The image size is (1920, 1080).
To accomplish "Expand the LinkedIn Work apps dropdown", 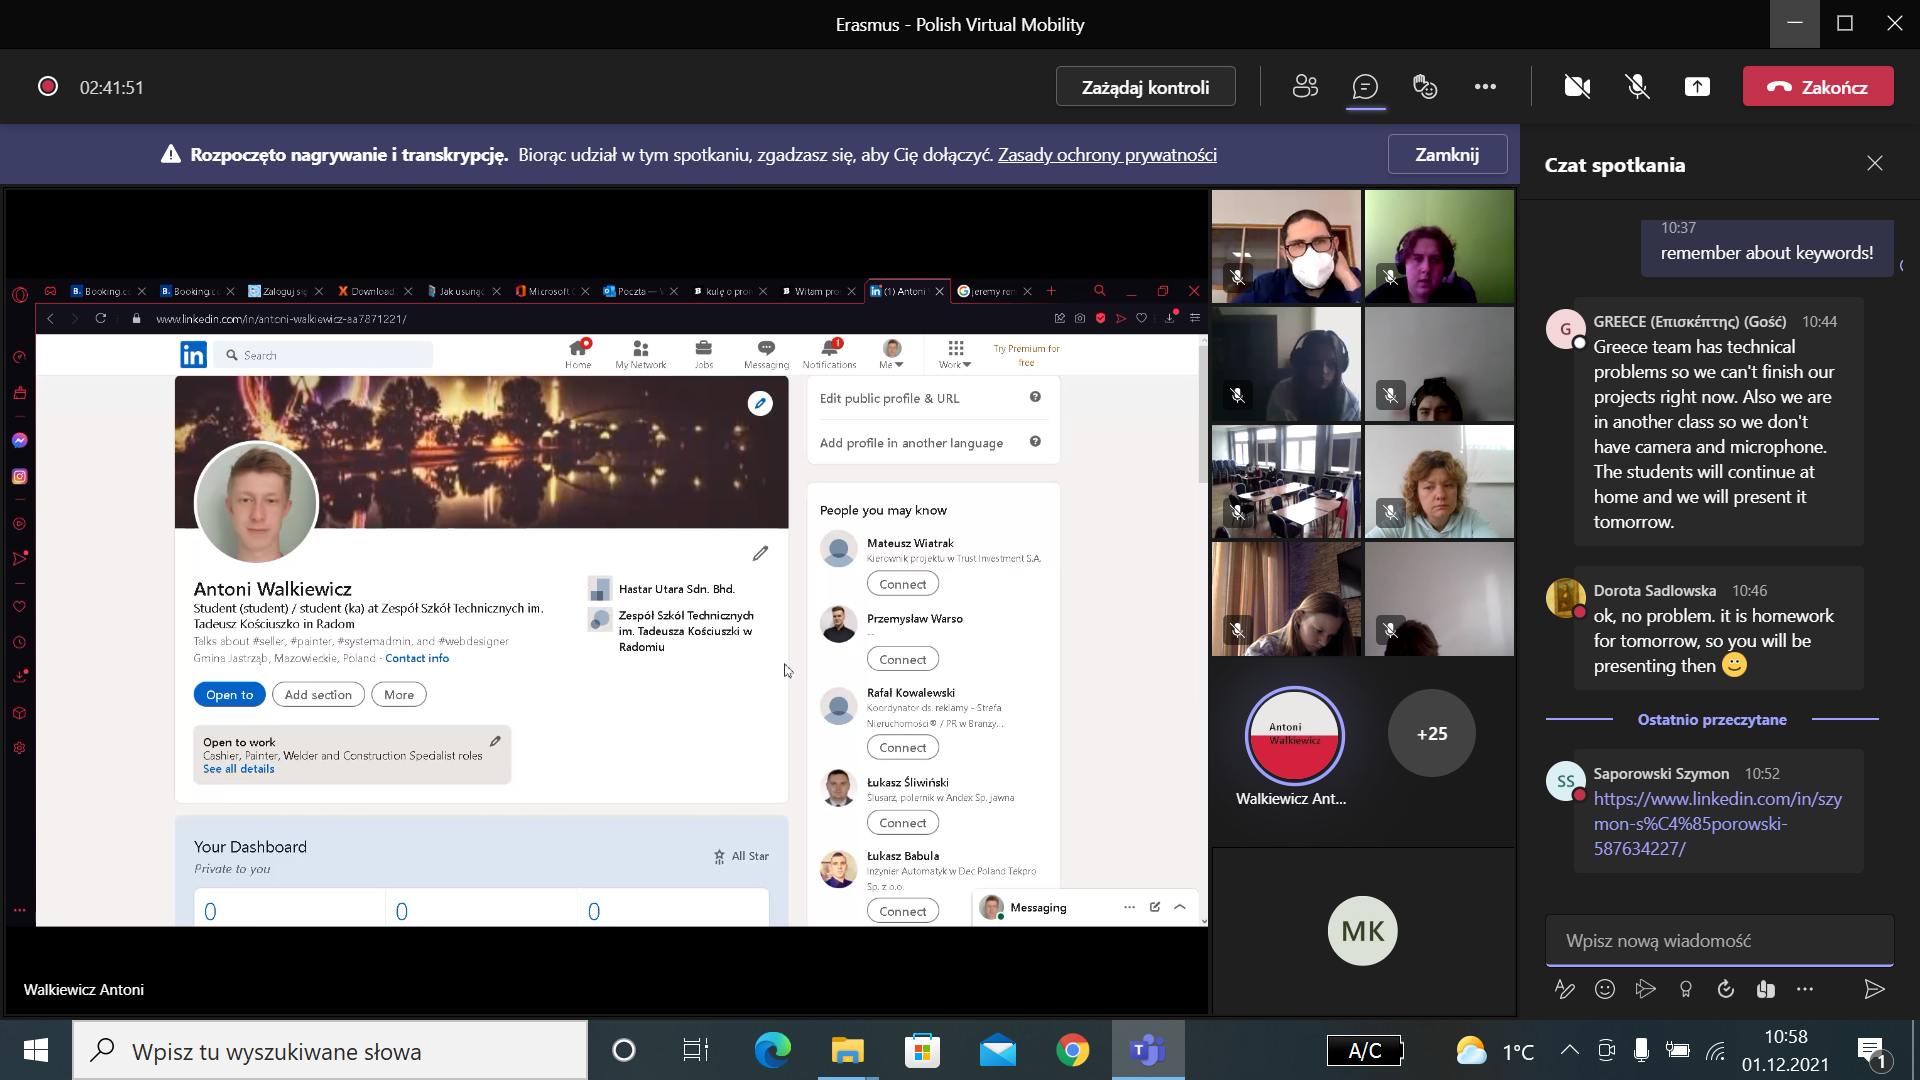I will [x=955, y=354].
